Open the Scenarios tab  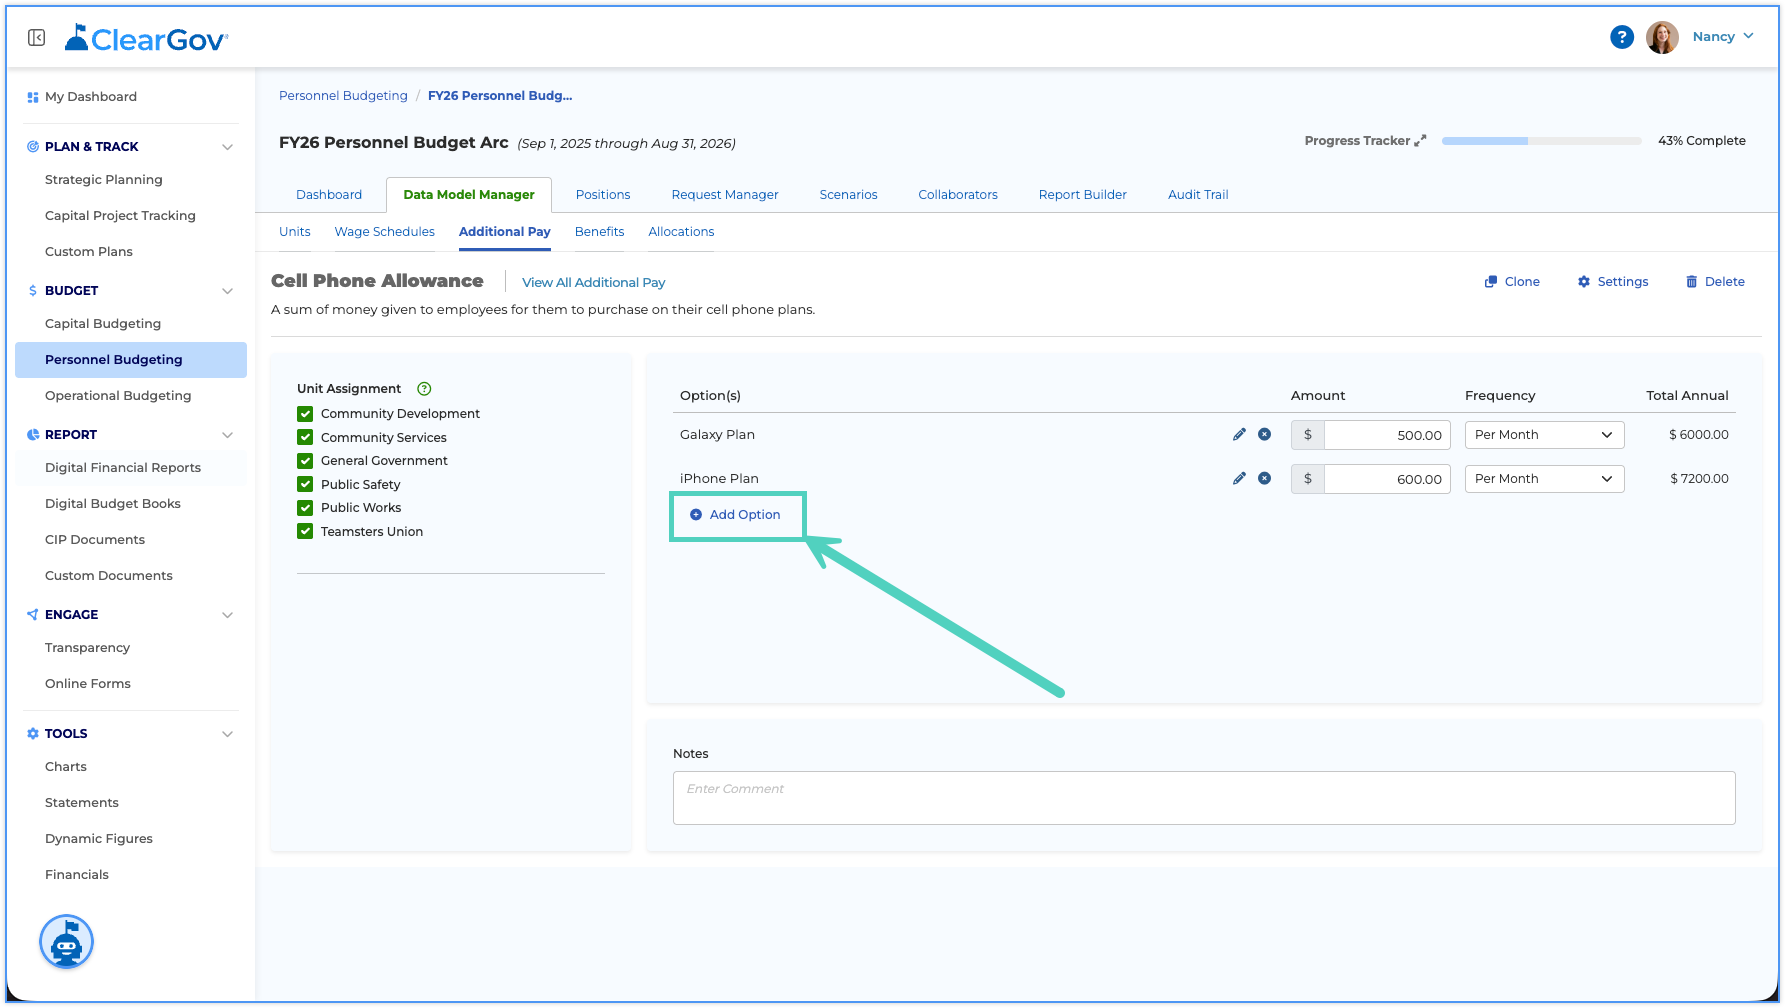[x=848, y=195]
